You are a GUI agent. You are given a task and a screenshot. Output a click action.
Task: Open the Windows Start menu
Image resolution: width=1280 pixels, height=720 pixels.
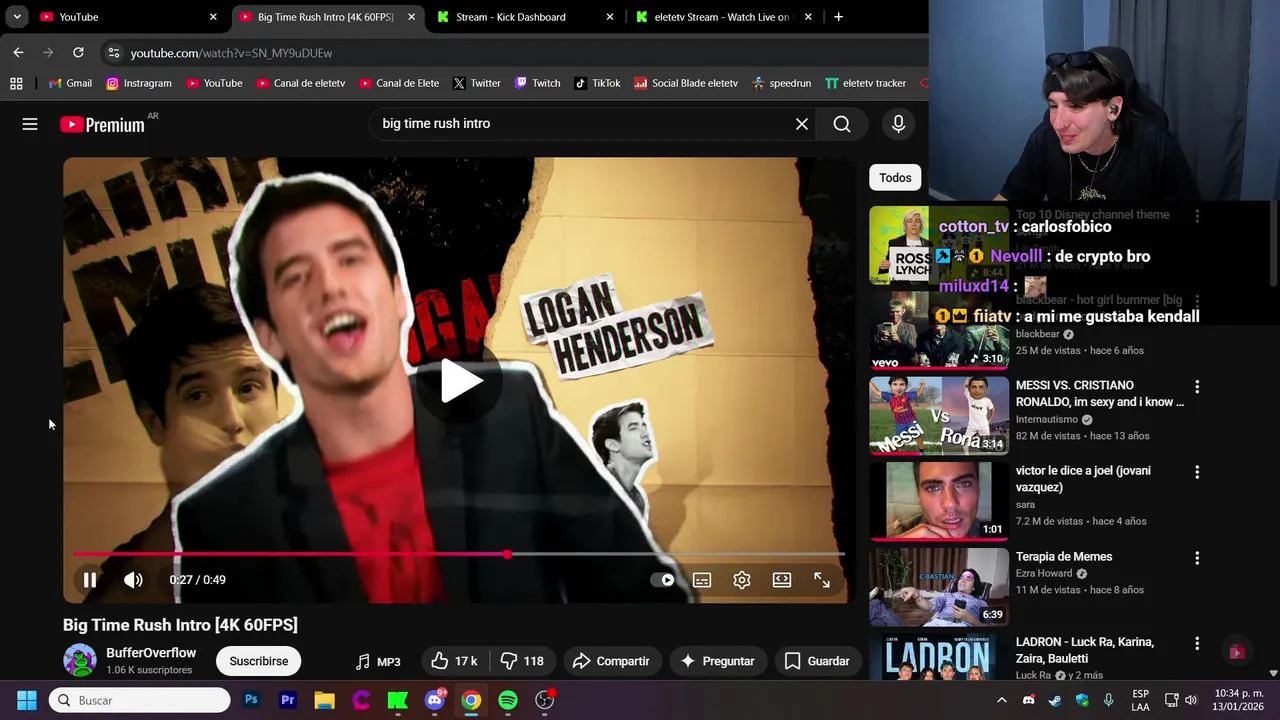(x=27, y=700)
